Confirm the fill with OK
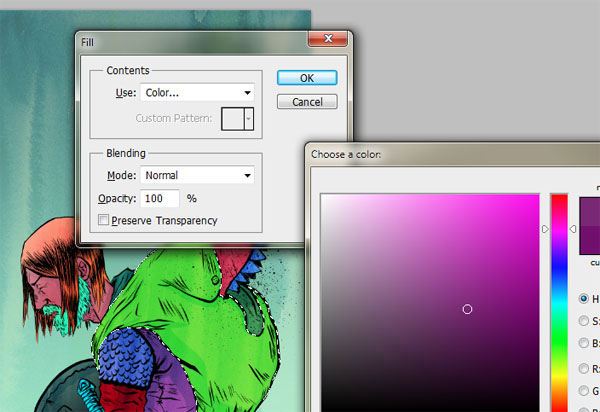This screenshot has width=600, height=412. click(306, 78)
